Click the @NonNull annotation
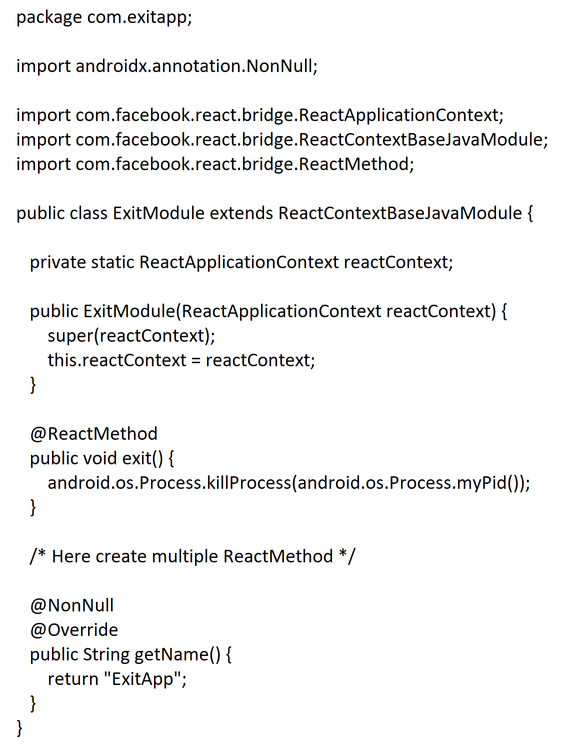The height and width of the screenshot is (748, 576). 72,605
